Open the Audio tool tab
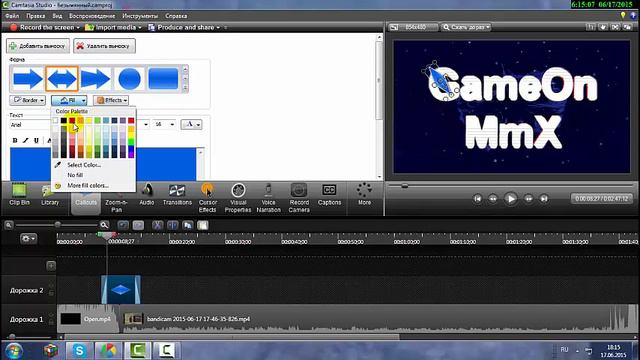The width and height of the screenshot is (640, 360). click(147, 195)
